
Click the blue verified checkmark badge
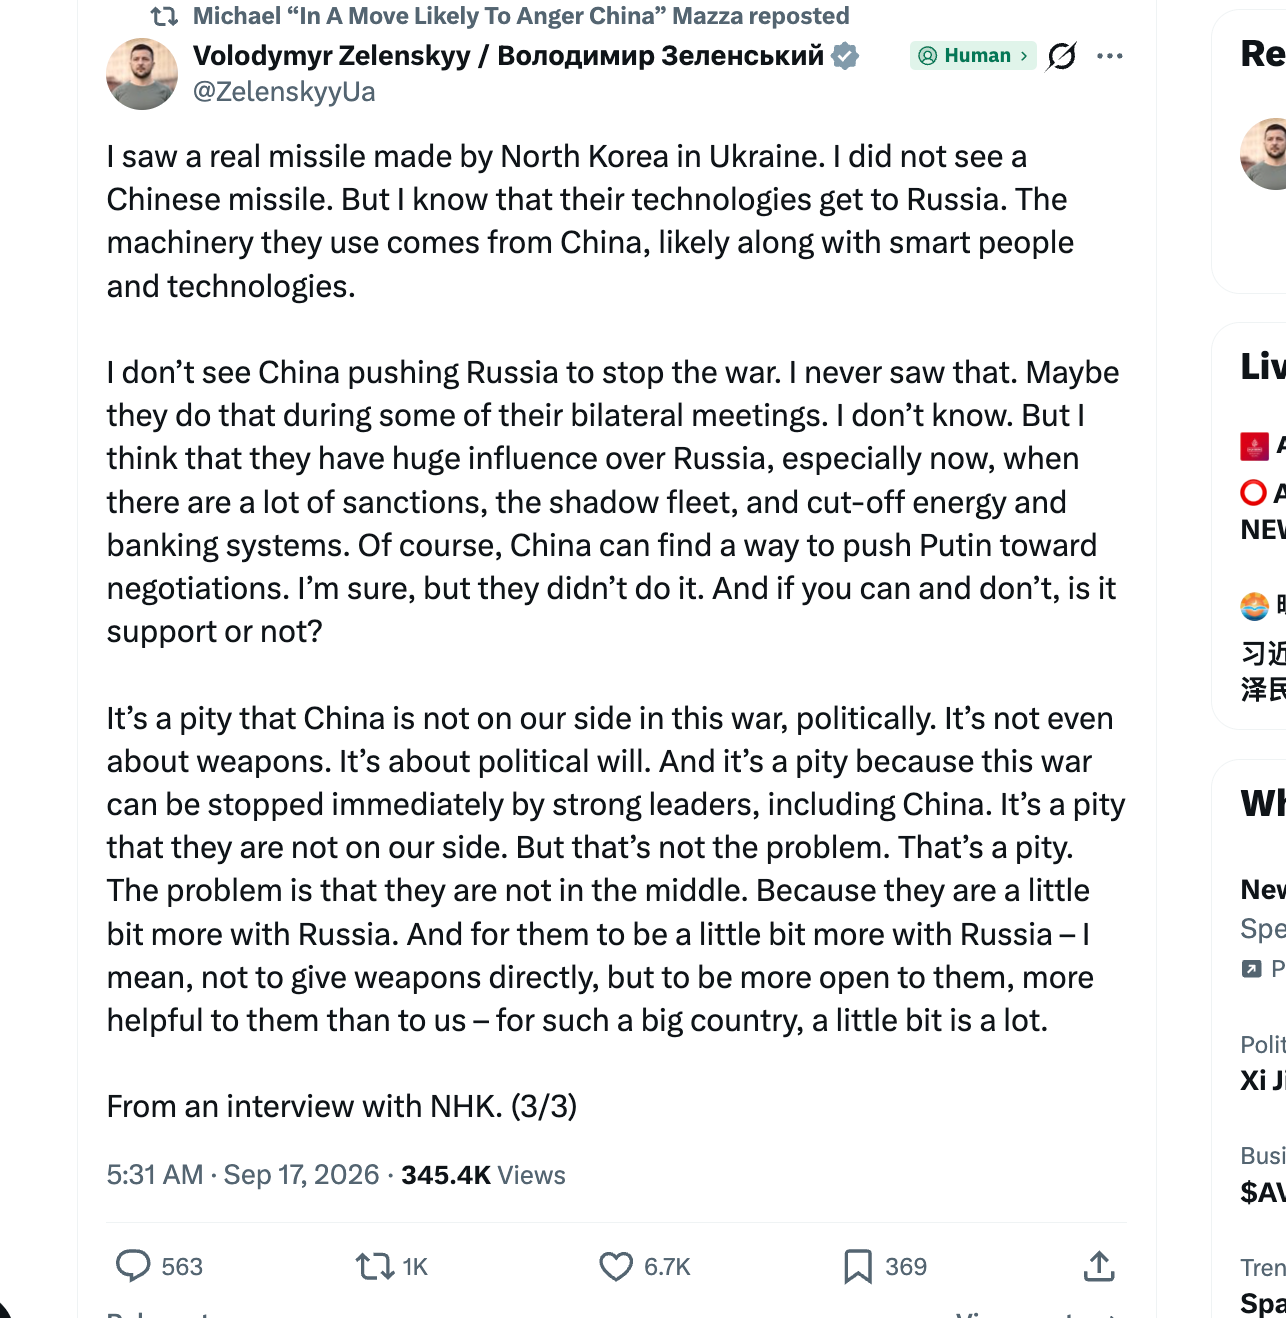pyautogui.click(x=845, y=56)
